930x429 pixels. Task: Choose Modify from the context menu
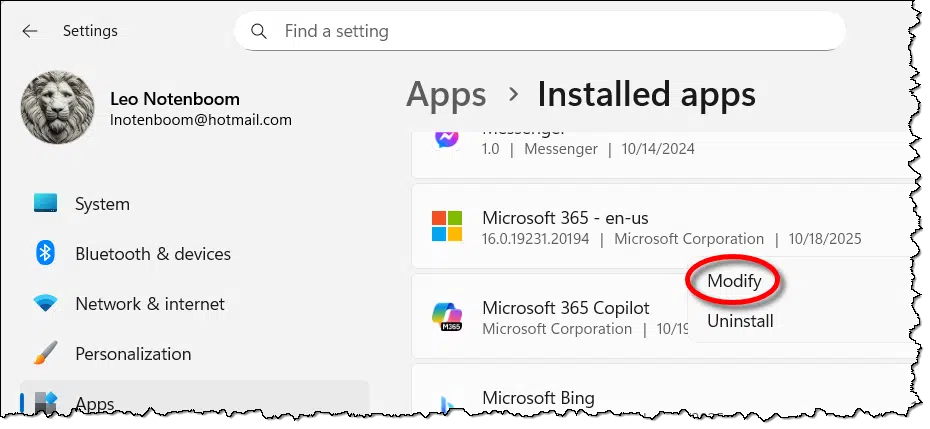734,282
